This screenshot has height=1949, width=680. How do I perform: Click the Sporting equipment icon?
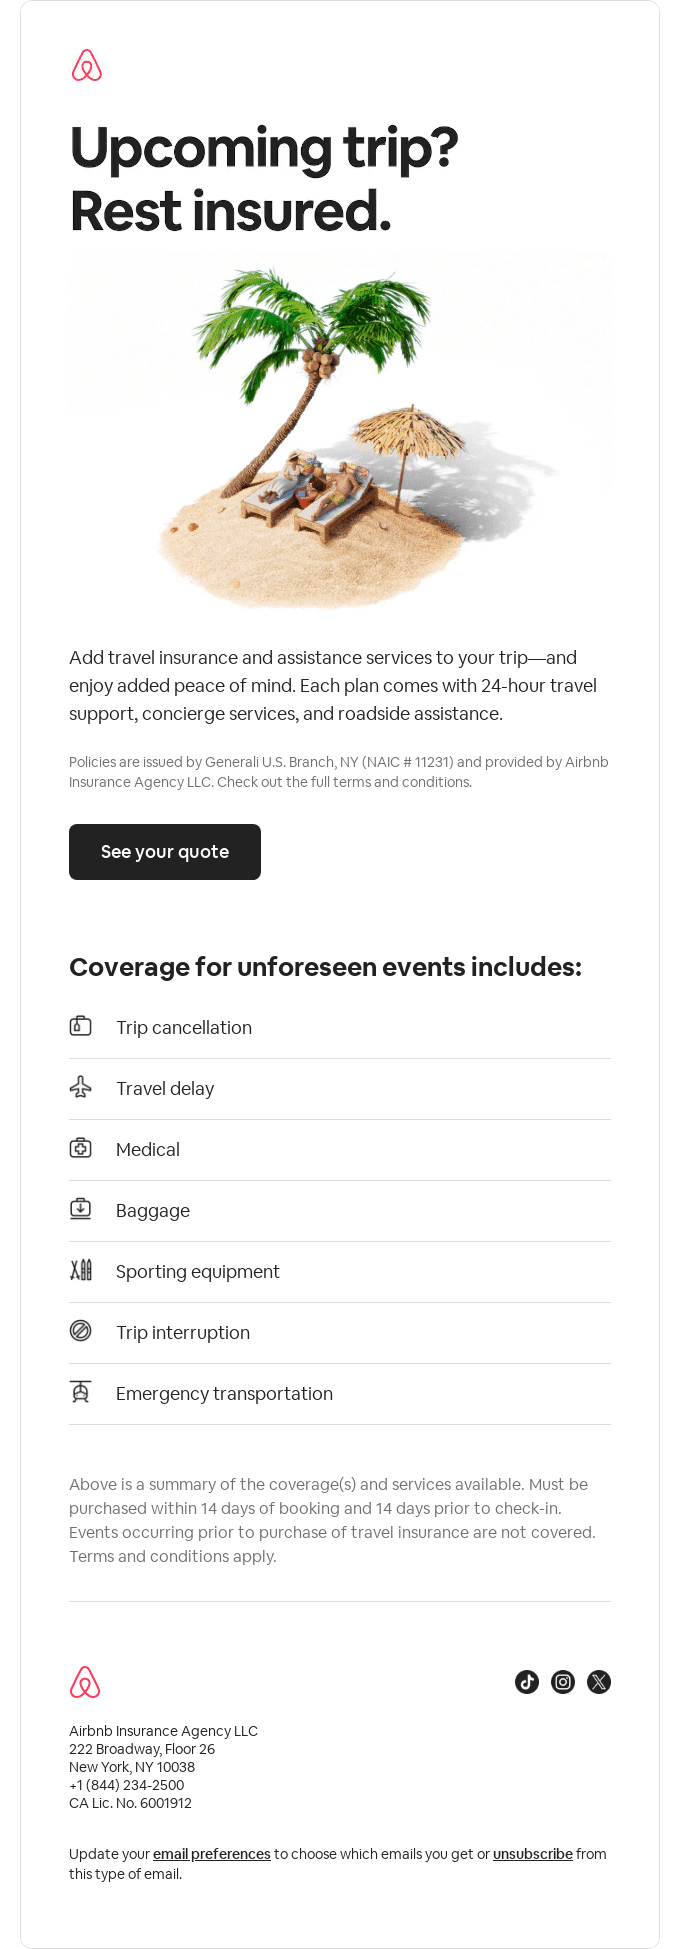81,1270
